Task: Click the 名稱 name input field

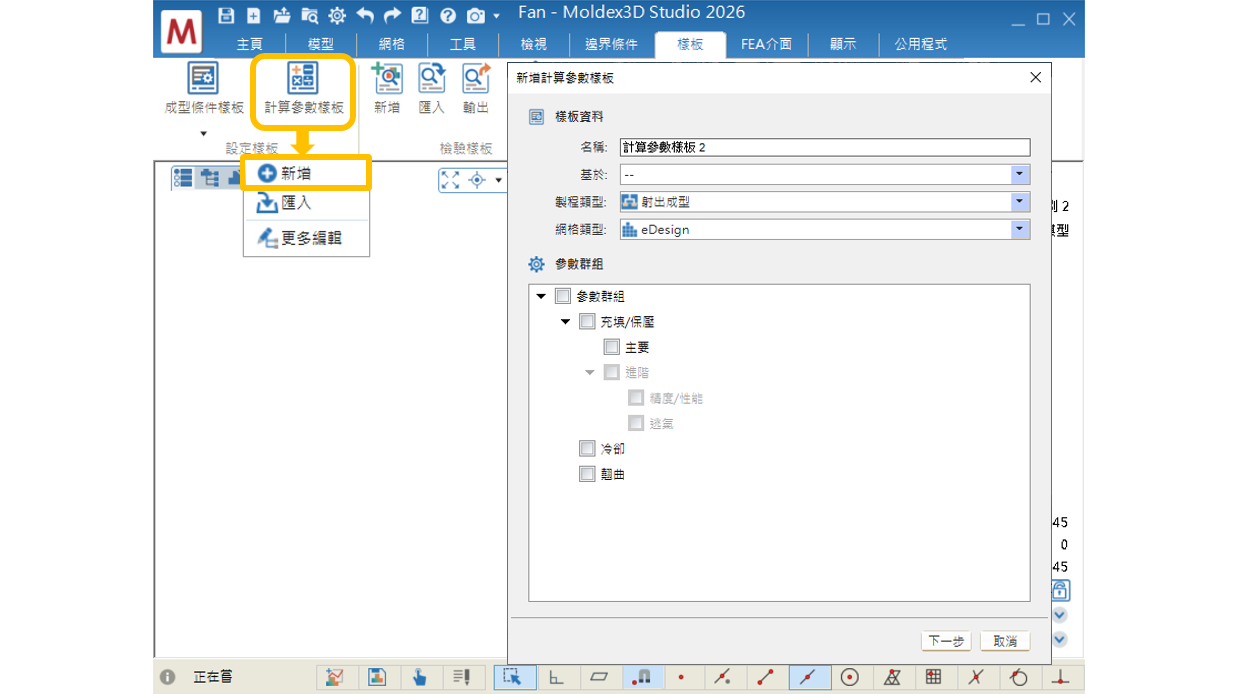Action: pos(824,147)
